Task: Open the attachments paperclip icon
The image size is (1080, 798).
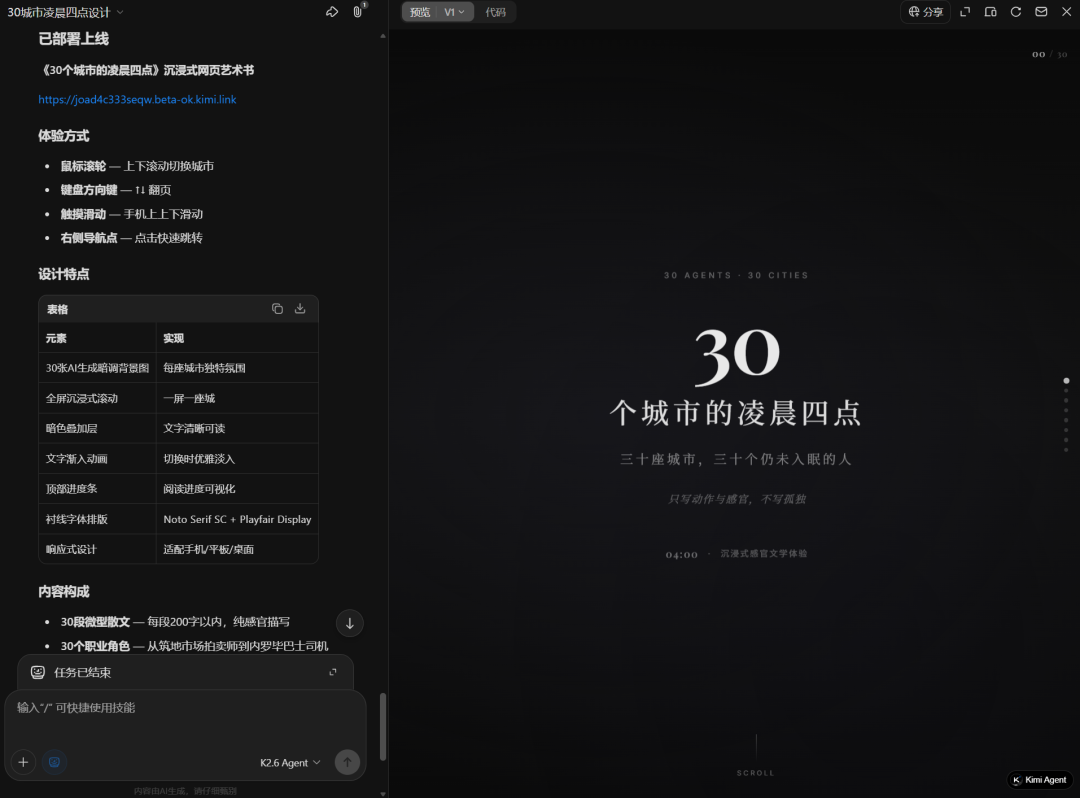Action: click(358, 12)
